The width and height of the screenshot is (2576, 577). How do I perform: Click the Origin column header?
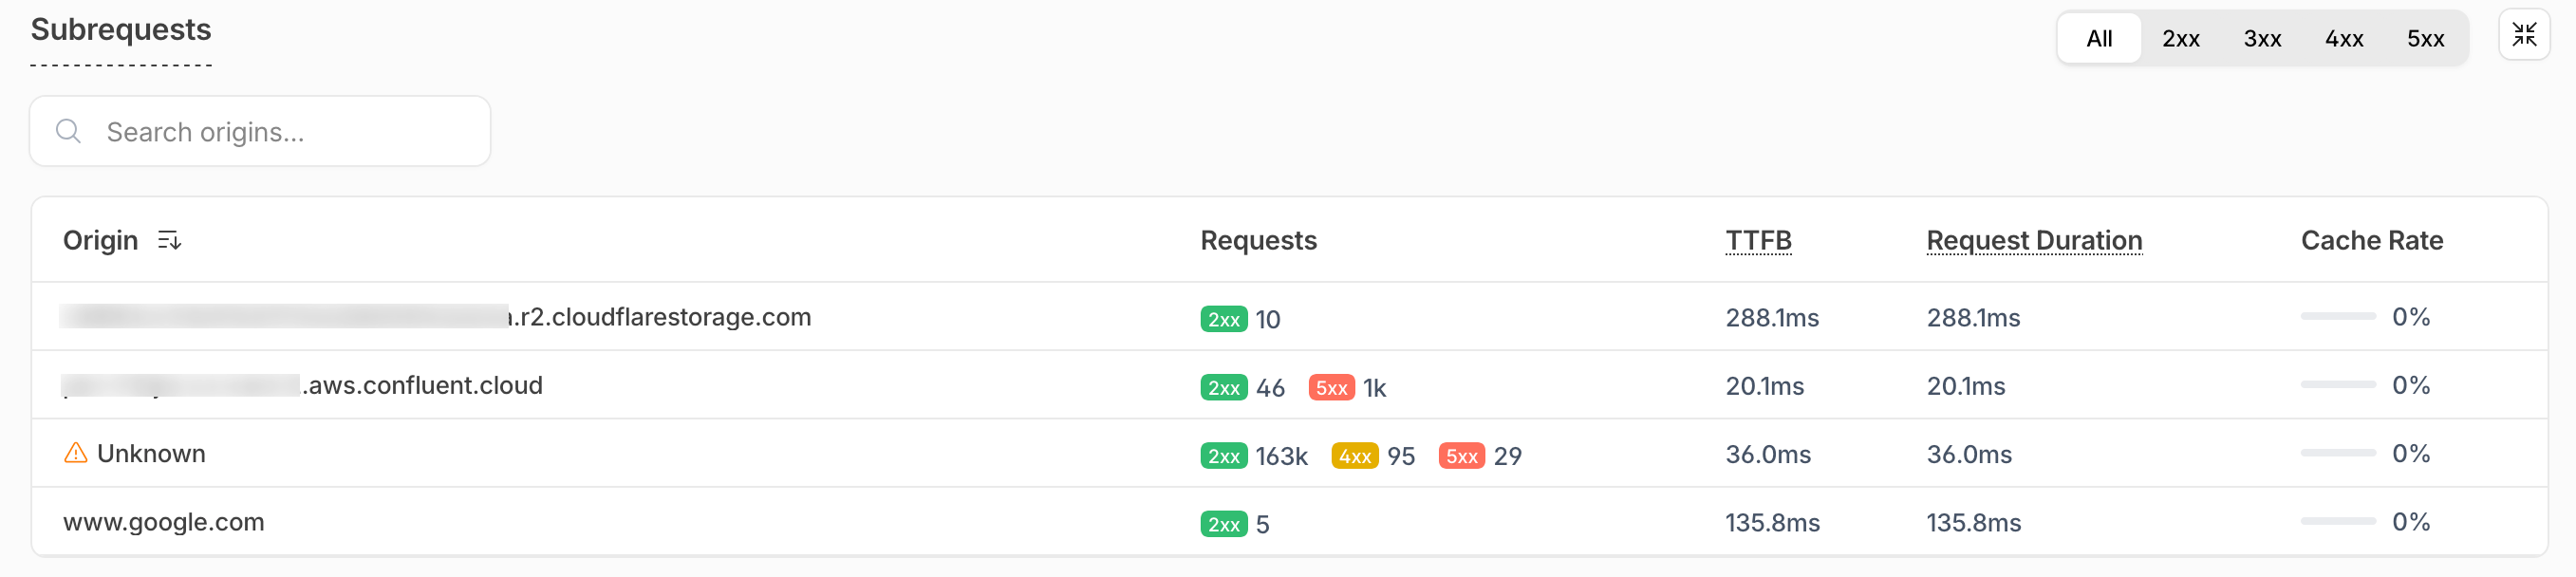click(x=100, y=240)
